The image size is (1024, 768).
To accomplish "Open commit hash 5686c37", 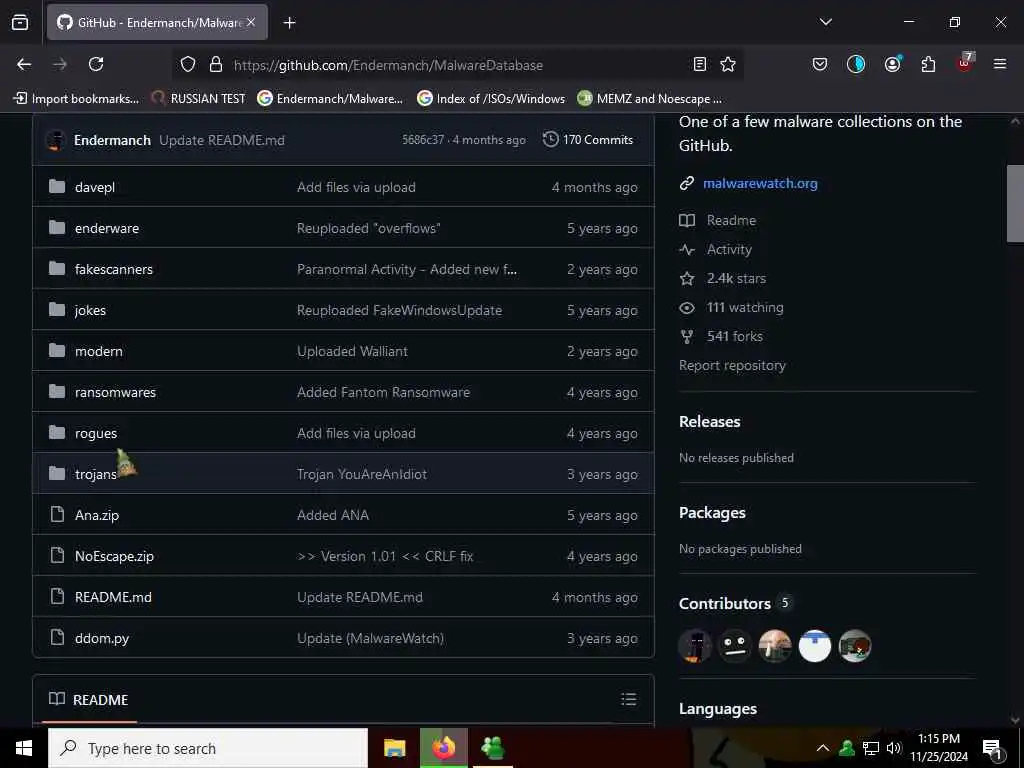I will coord(423,140).
